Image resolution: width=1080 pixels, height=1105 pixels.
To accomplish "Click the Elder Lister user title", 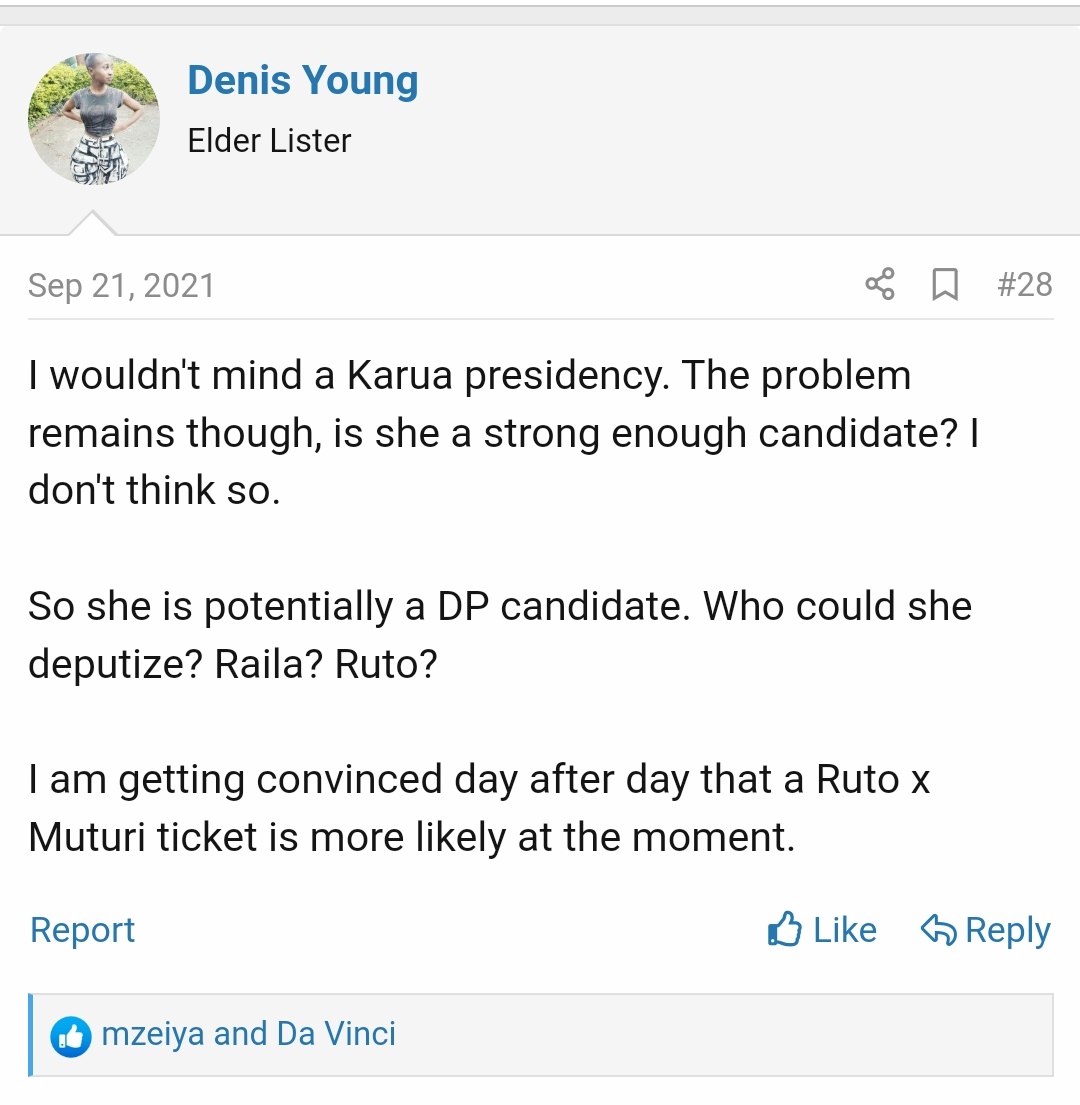I will click(269, 141).
